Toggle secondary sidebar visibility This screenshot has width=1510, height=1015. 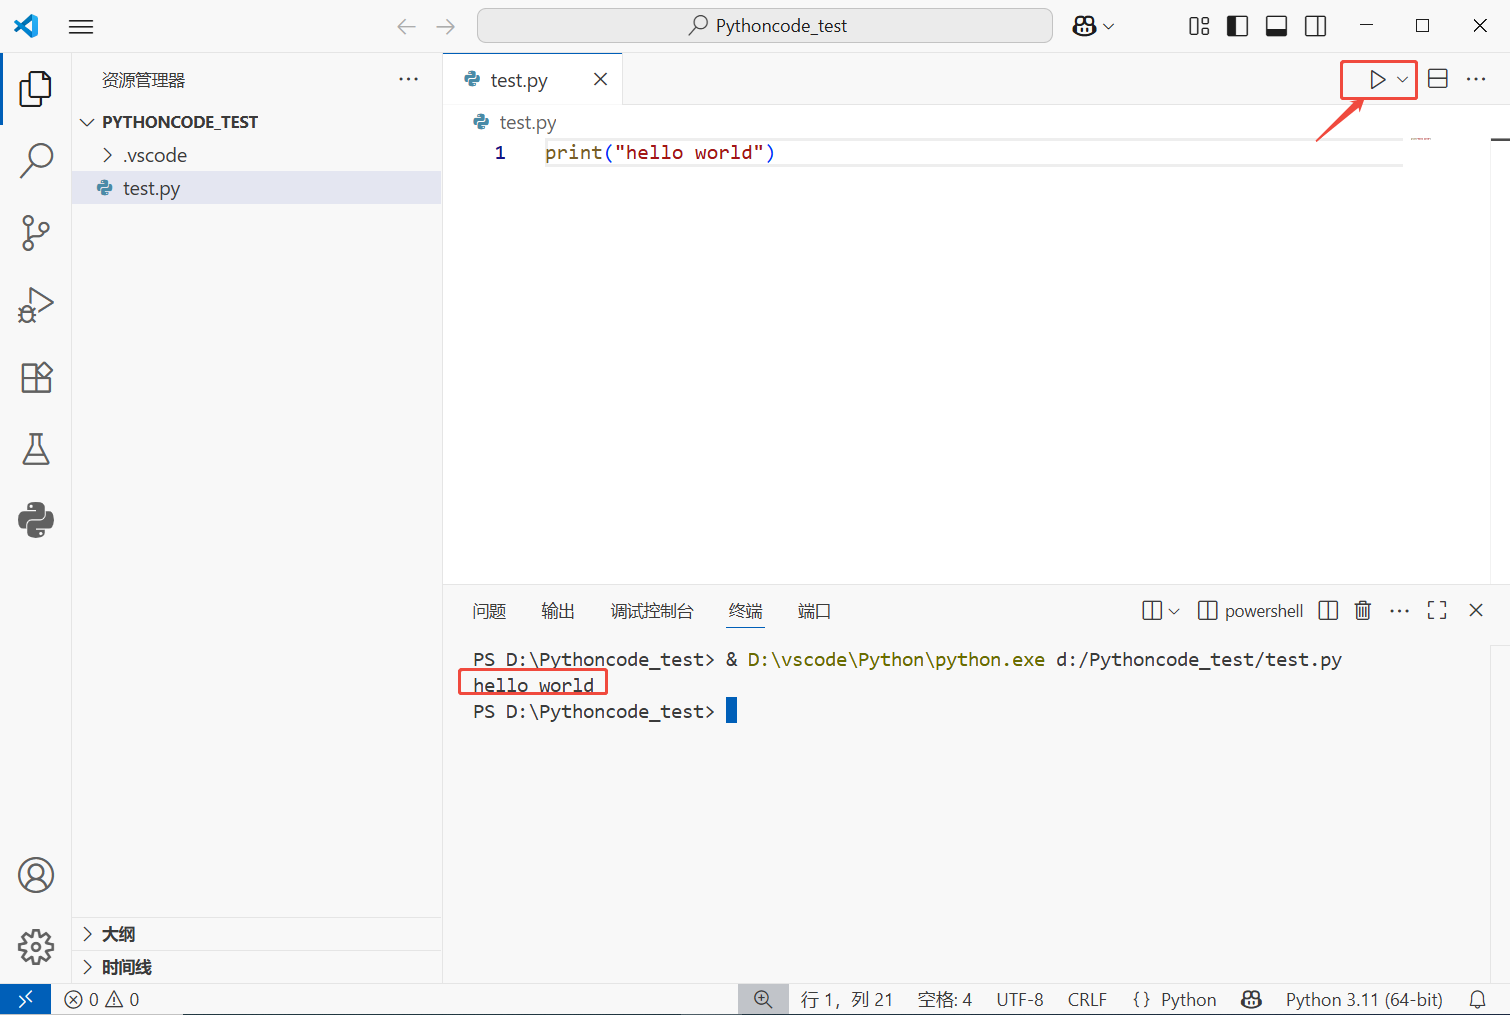point(1316,26)
